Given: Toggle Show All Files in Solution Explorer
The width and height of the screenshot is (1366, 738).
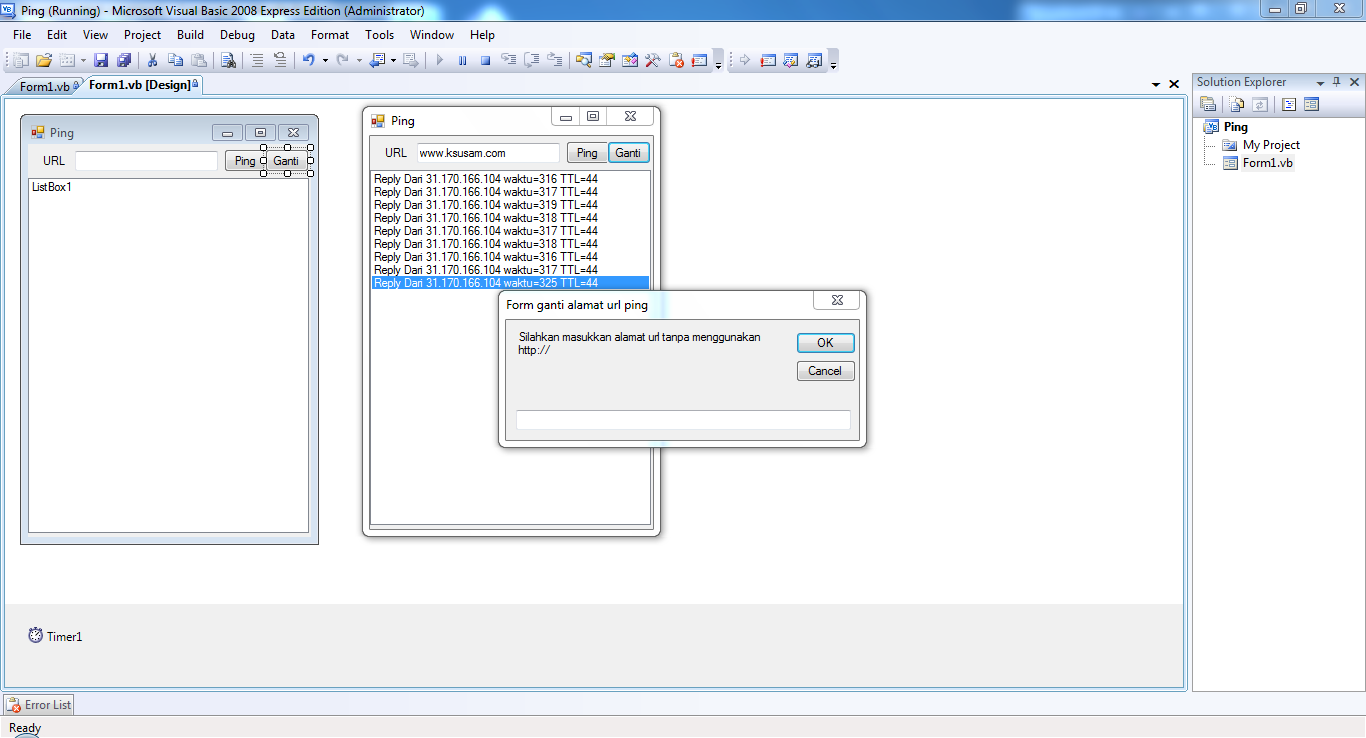Looking at the screenshot, I should pos(1237,104).
